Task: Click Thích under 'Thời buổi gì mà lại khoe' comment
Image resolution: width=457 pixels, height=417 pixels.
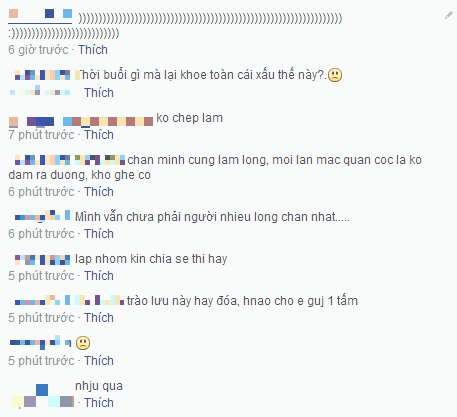Action: click(99, 93)
